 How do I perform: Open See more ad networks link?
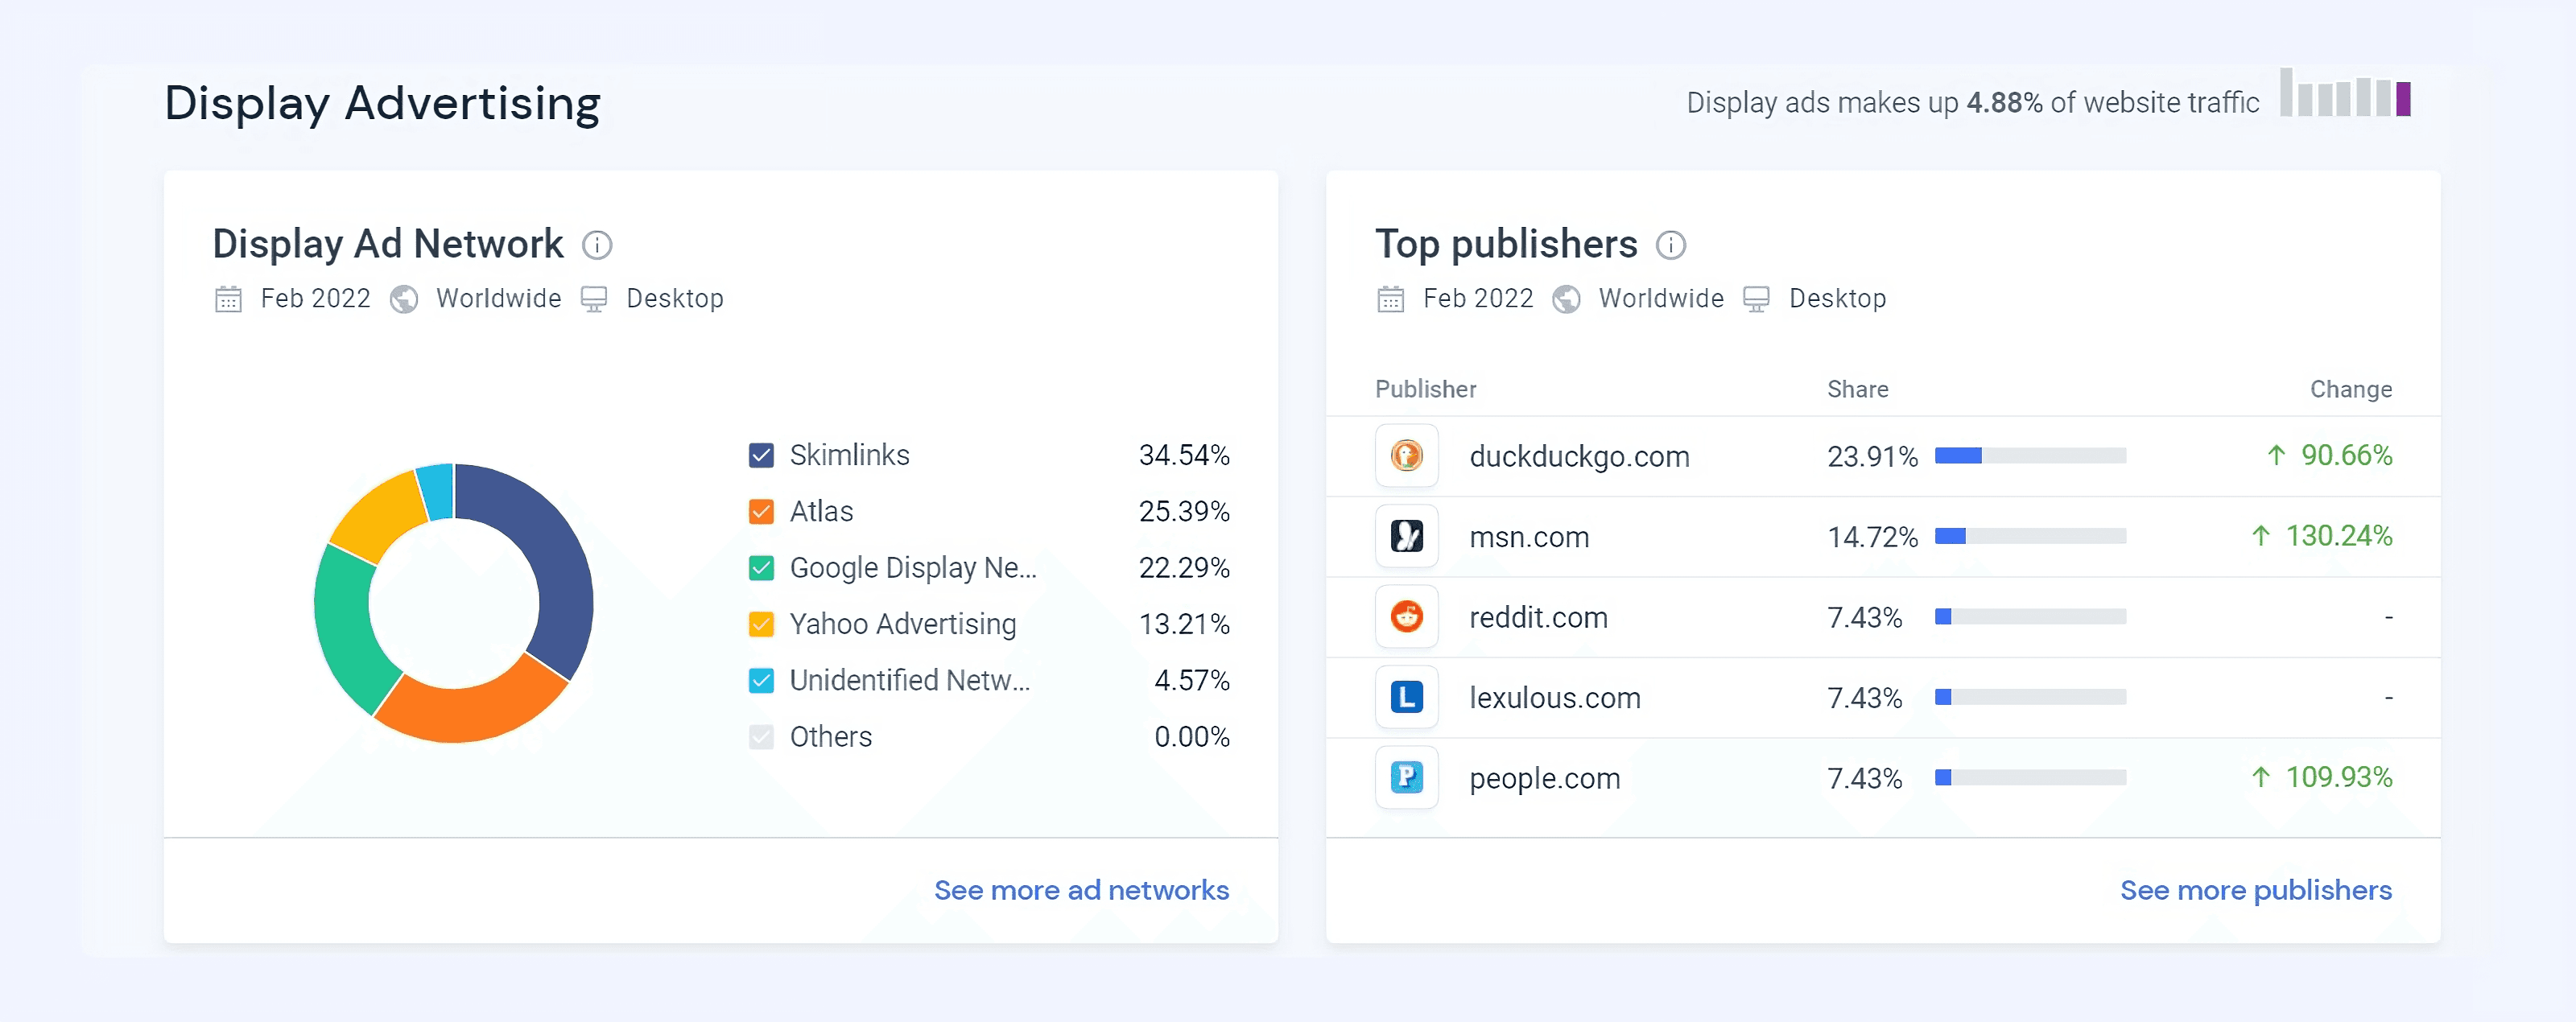(x=1080, y=890)
